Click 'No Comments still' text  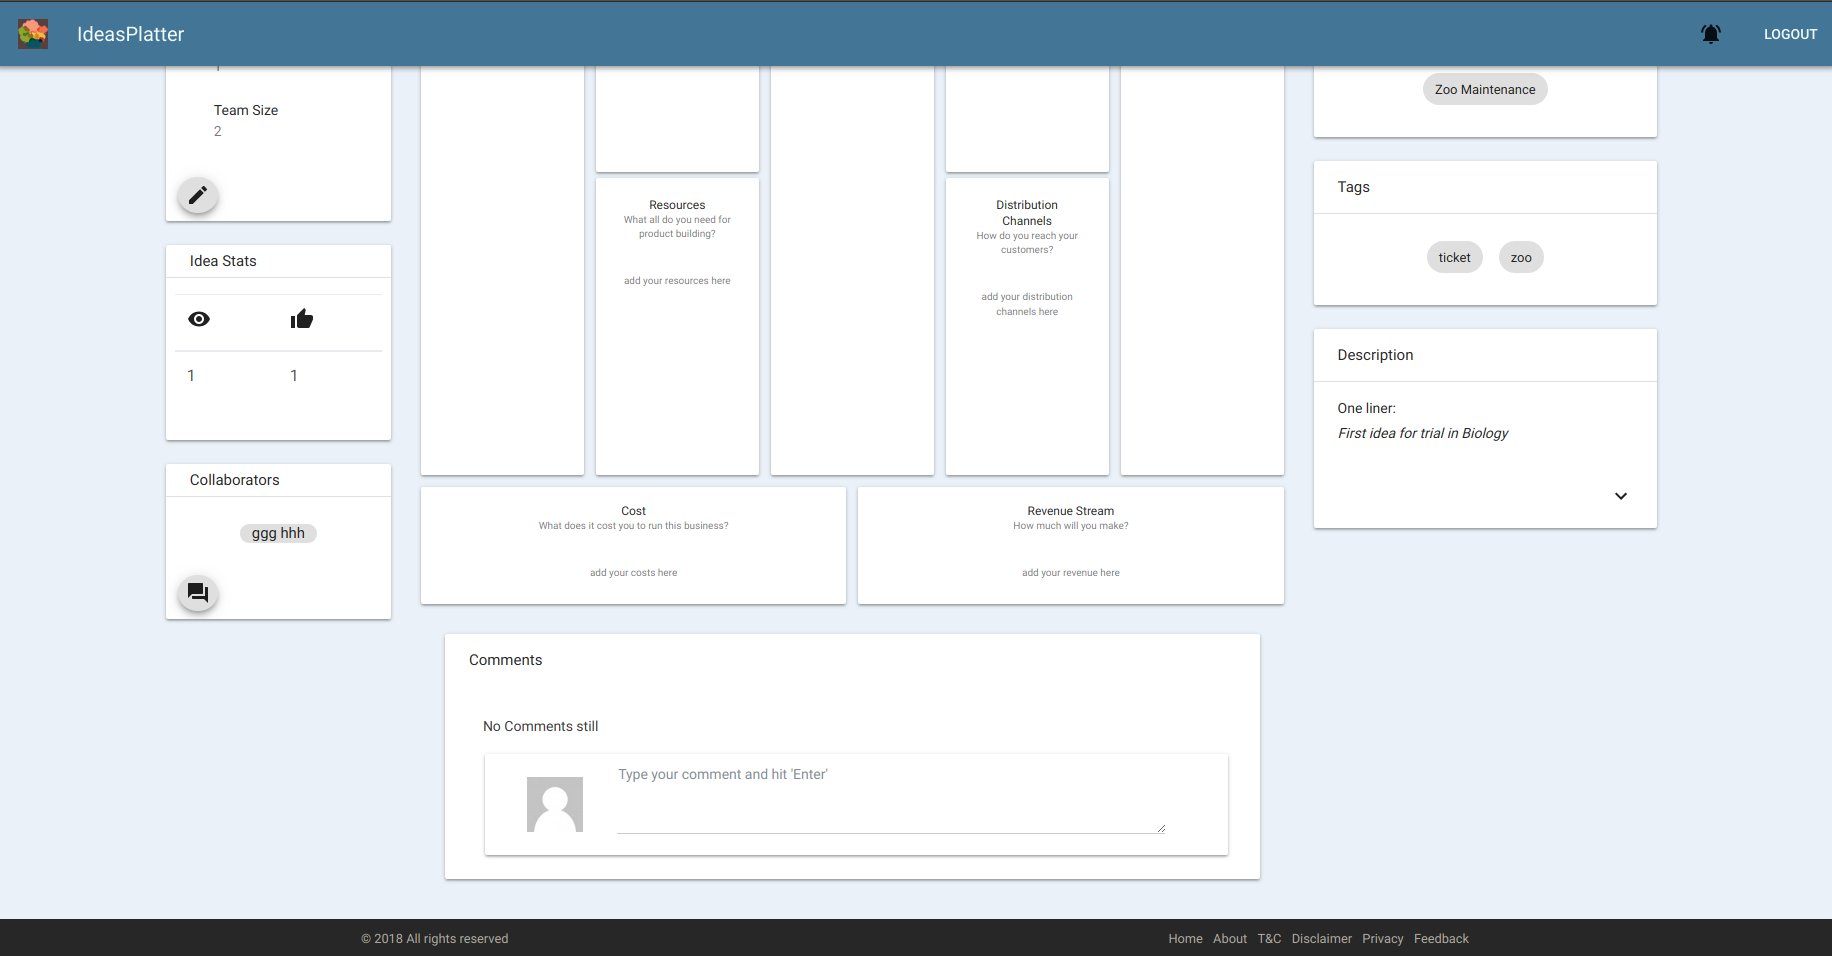point(540,726)
